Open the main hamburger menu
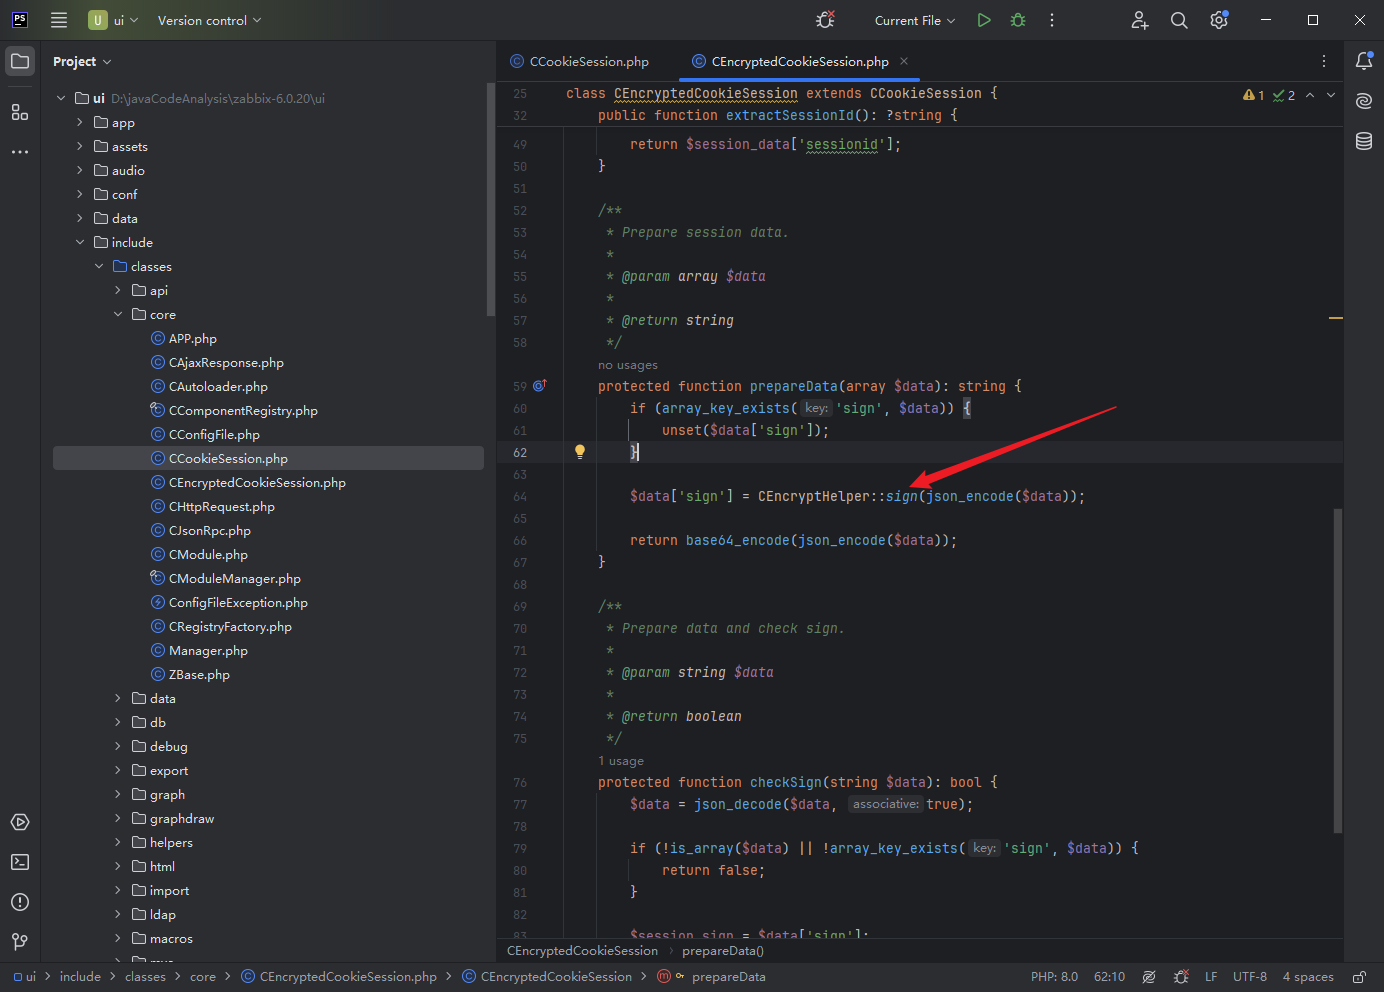This screenshot has height=992, width=1384. [59, 20]
